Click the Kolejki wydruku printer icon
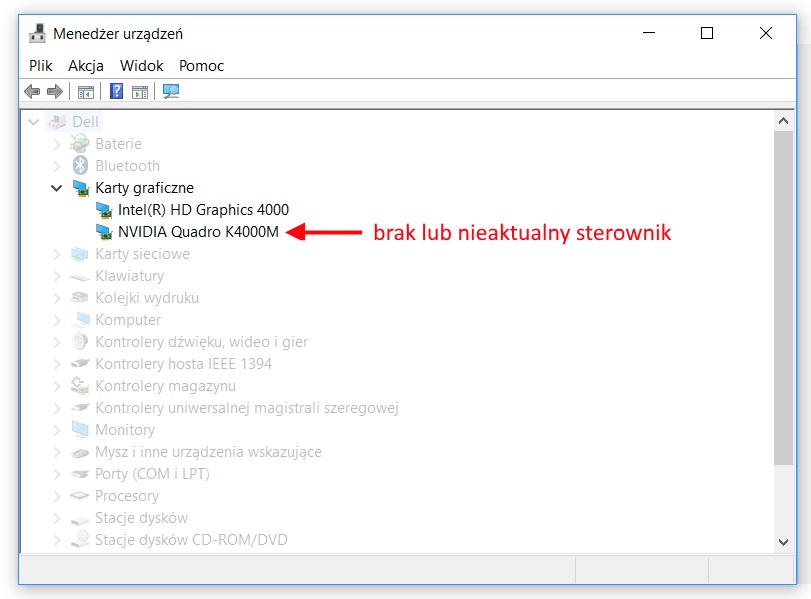The height and width of the screenshot is (599, 811). pos(80,297)
